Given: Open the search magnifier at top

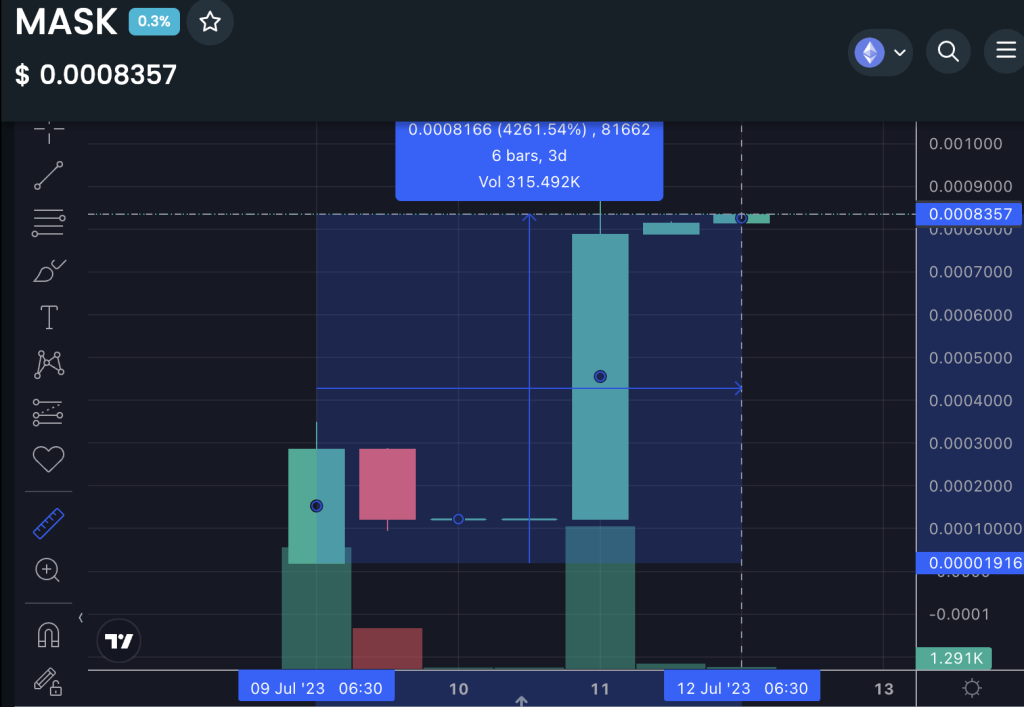Looking at the screenshot, I should click(x=948, y=51).
